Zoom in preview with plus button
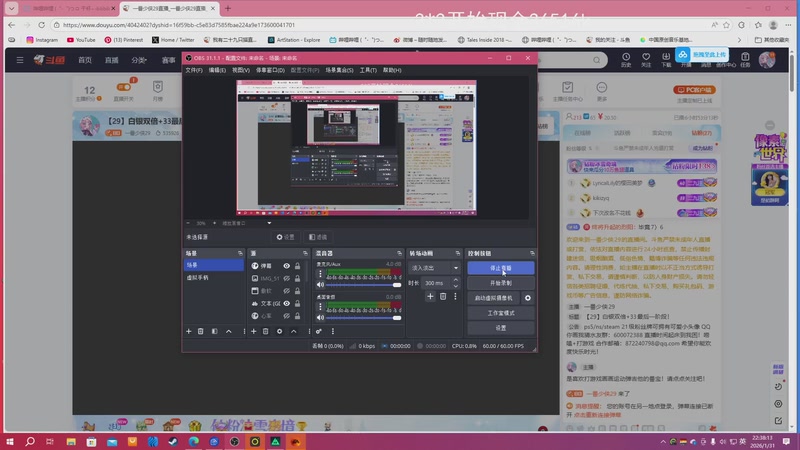Screen dimensions: 800x450 click(214, 223)
